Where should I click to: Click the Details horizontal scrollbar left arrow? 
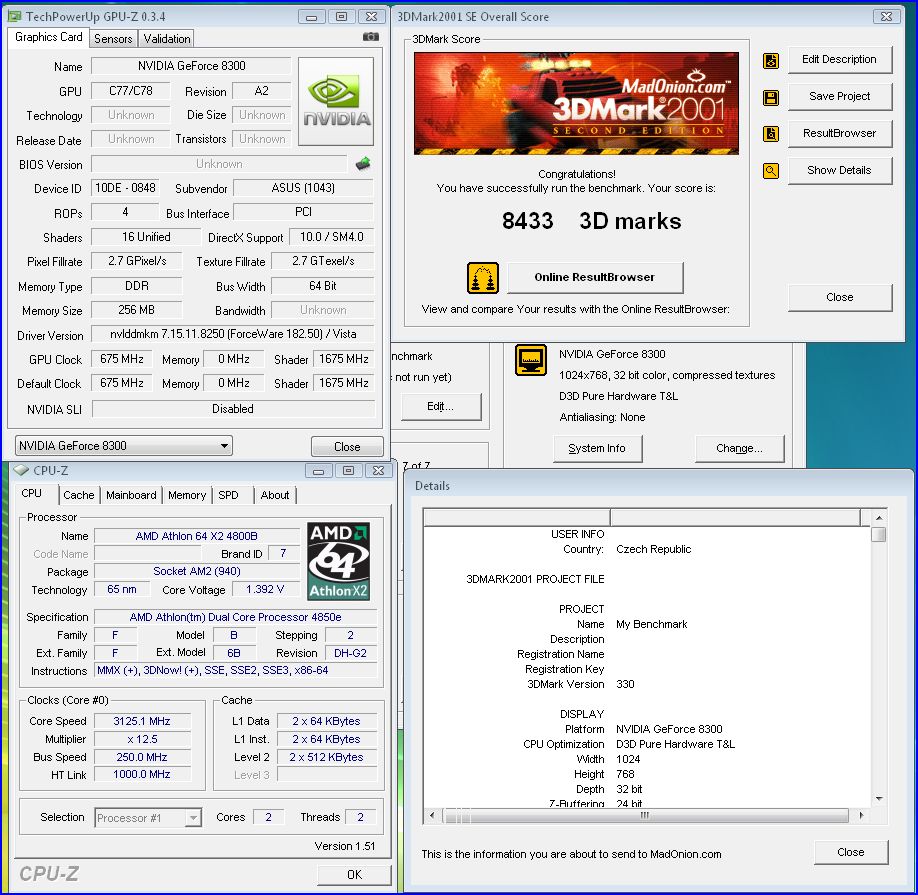pos(432,815)
